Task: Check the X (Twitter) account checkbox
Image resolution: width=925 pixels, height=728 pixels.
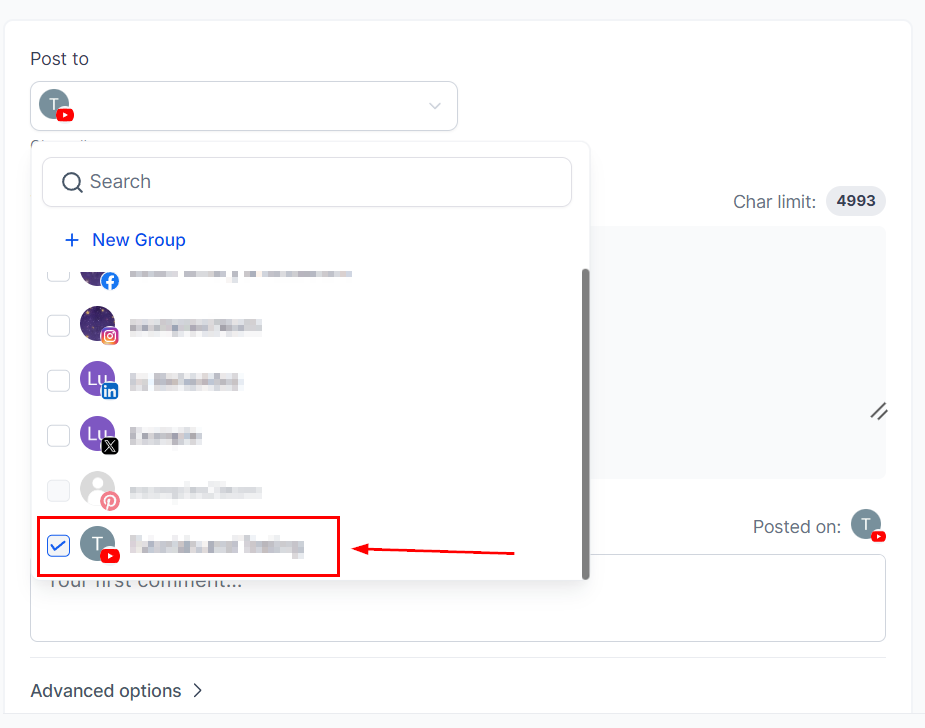Action: [59, 436]
